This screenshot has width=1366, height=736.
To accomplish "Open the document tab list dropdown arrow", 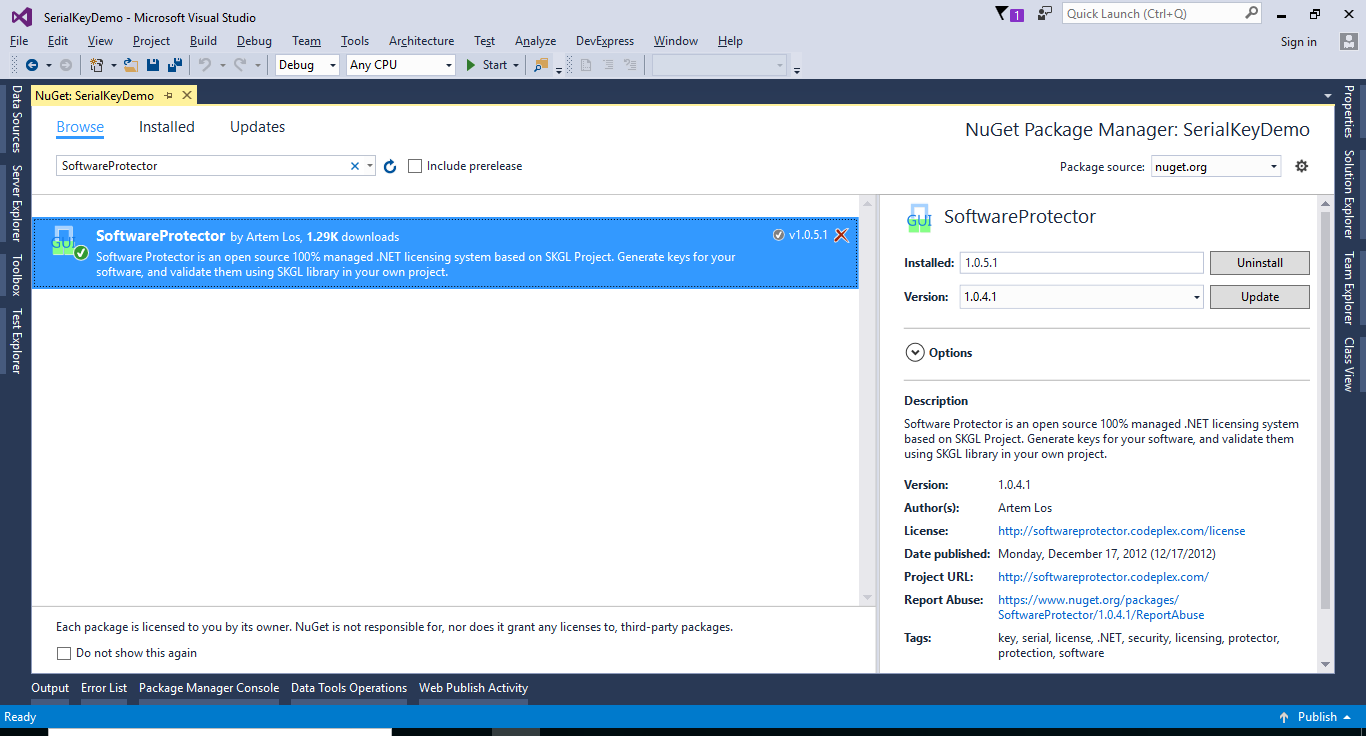I will point(1328,96).
